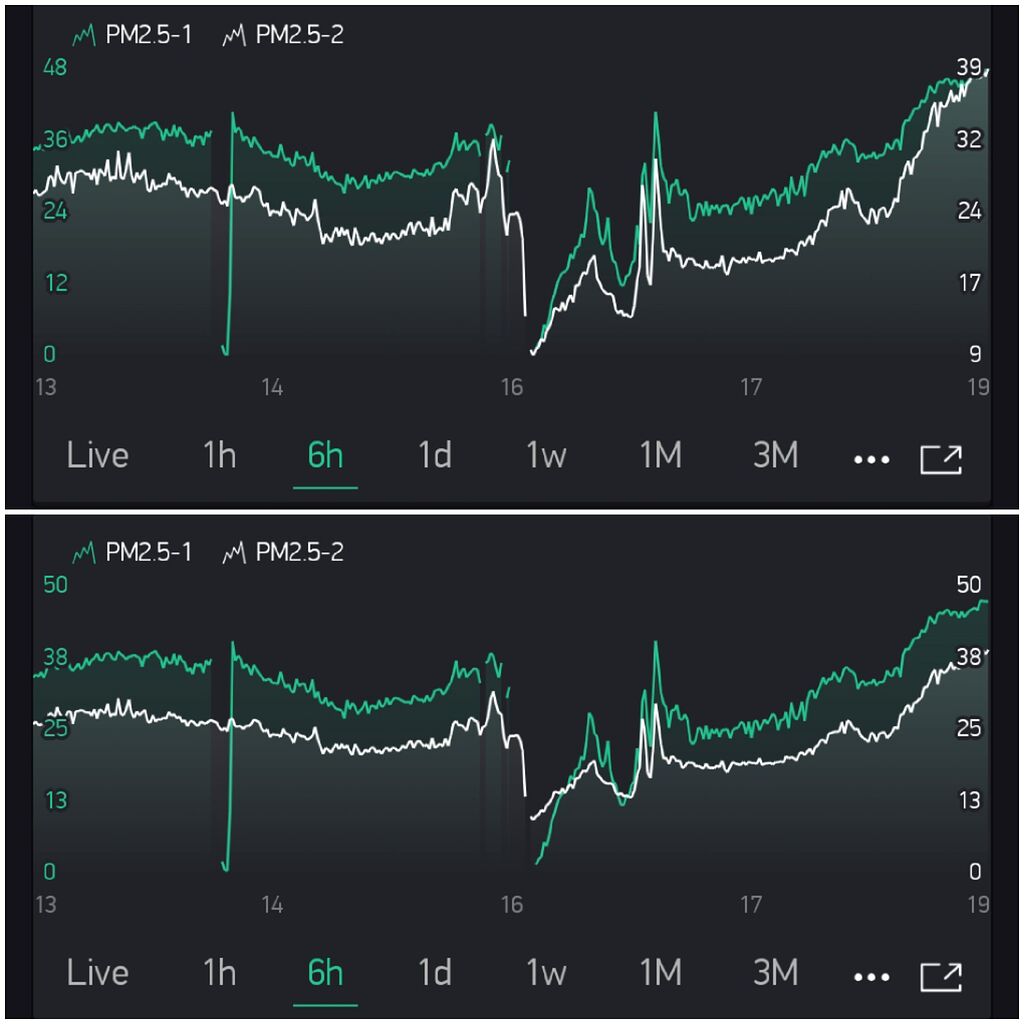Open the expand chart icon on bottom panel
1024x1024 pixels.
(941, 972)
